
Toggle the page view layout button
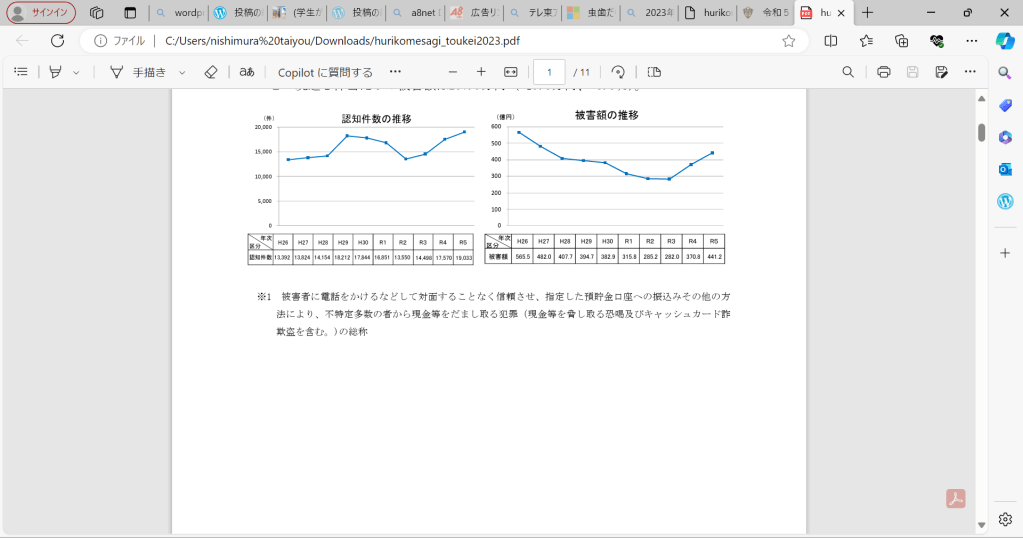(654, 72)
